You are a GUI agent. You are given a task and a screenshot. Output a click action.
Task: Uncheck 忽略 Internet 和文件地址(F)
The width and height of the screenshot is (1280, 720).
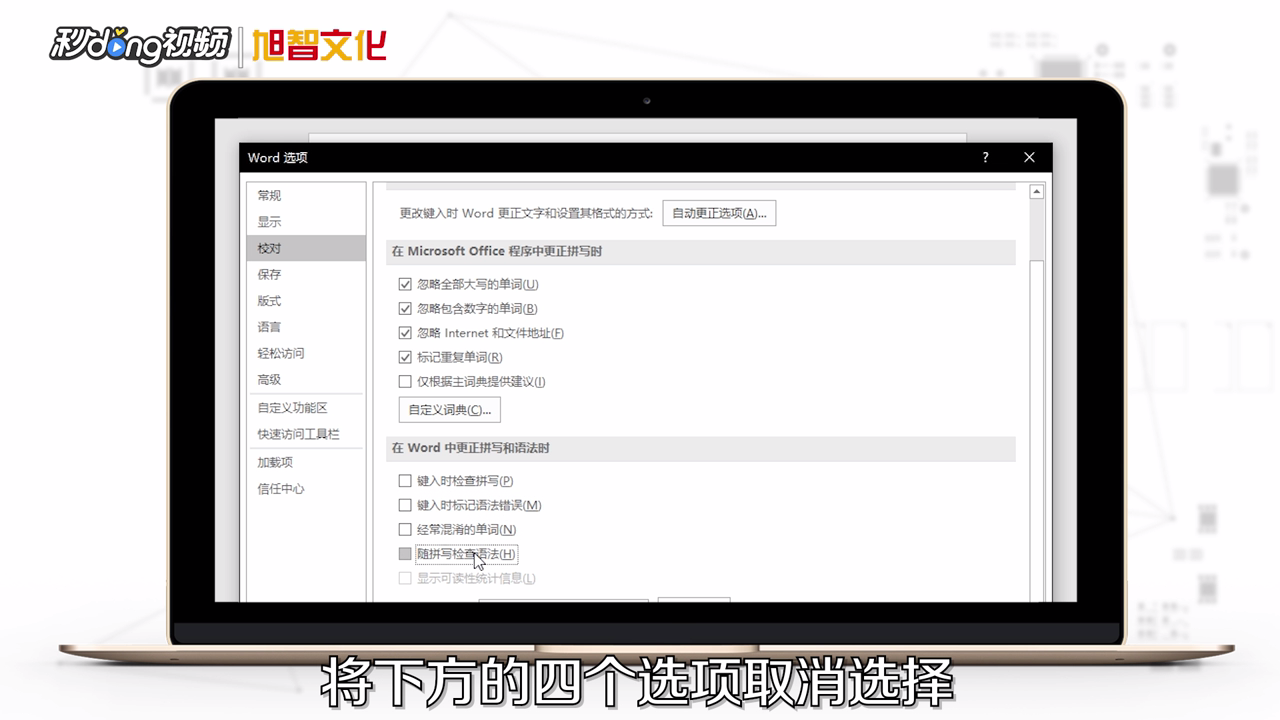point(405,333)
